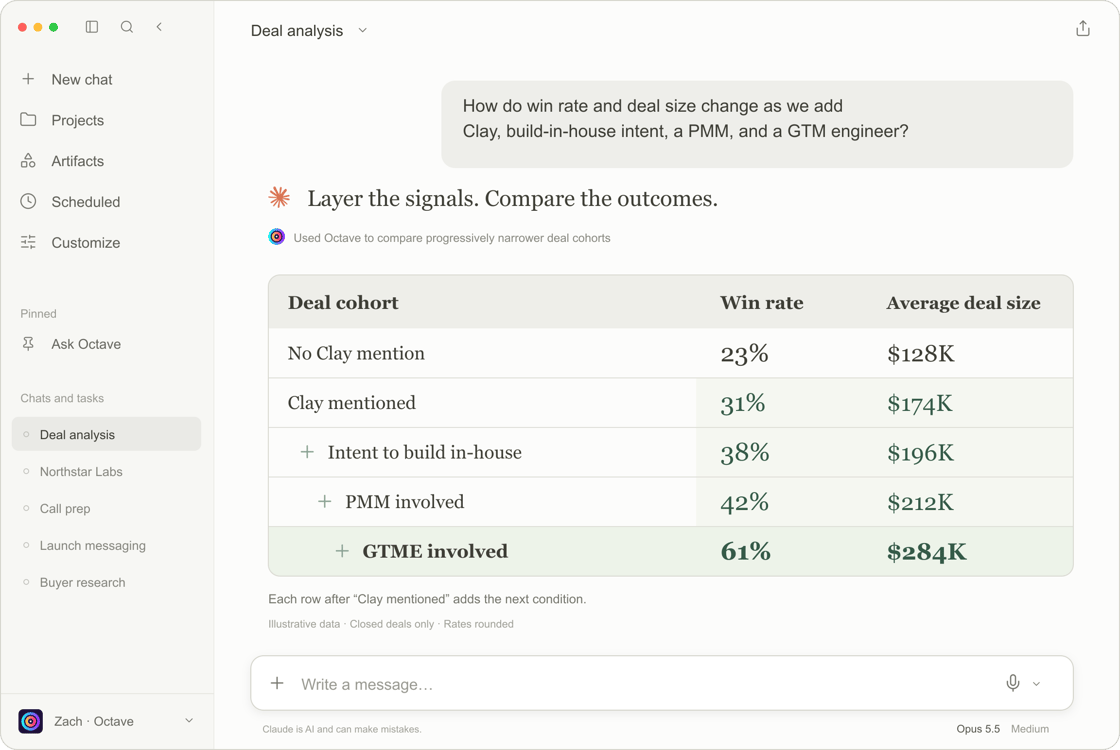Click the Average deal size column header

click(963, 302)
